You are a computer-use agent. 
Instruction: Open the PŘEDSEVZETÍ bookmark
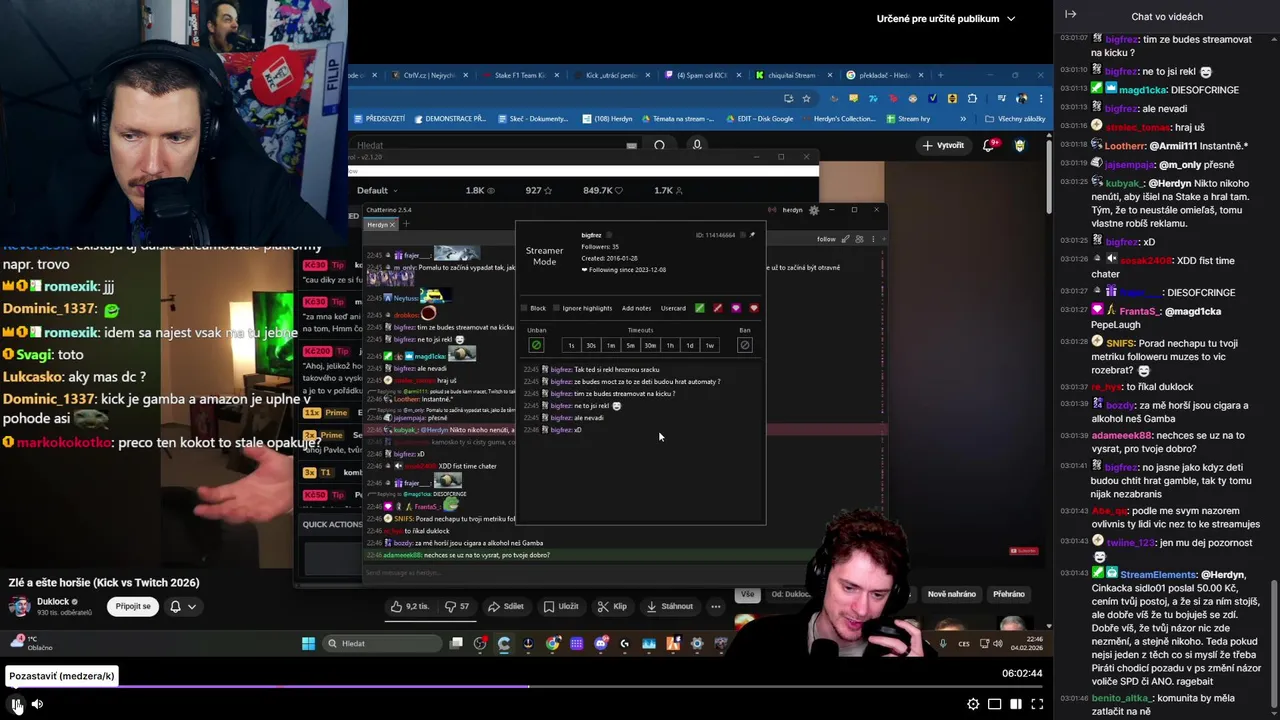(380, 119)
